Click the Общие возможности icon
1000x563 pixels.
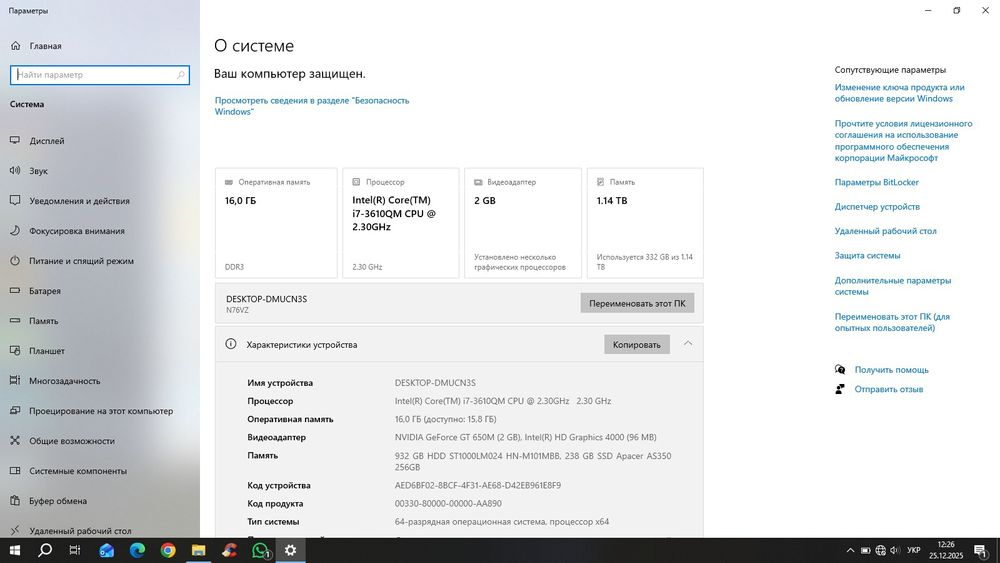[x=15, y=441]
